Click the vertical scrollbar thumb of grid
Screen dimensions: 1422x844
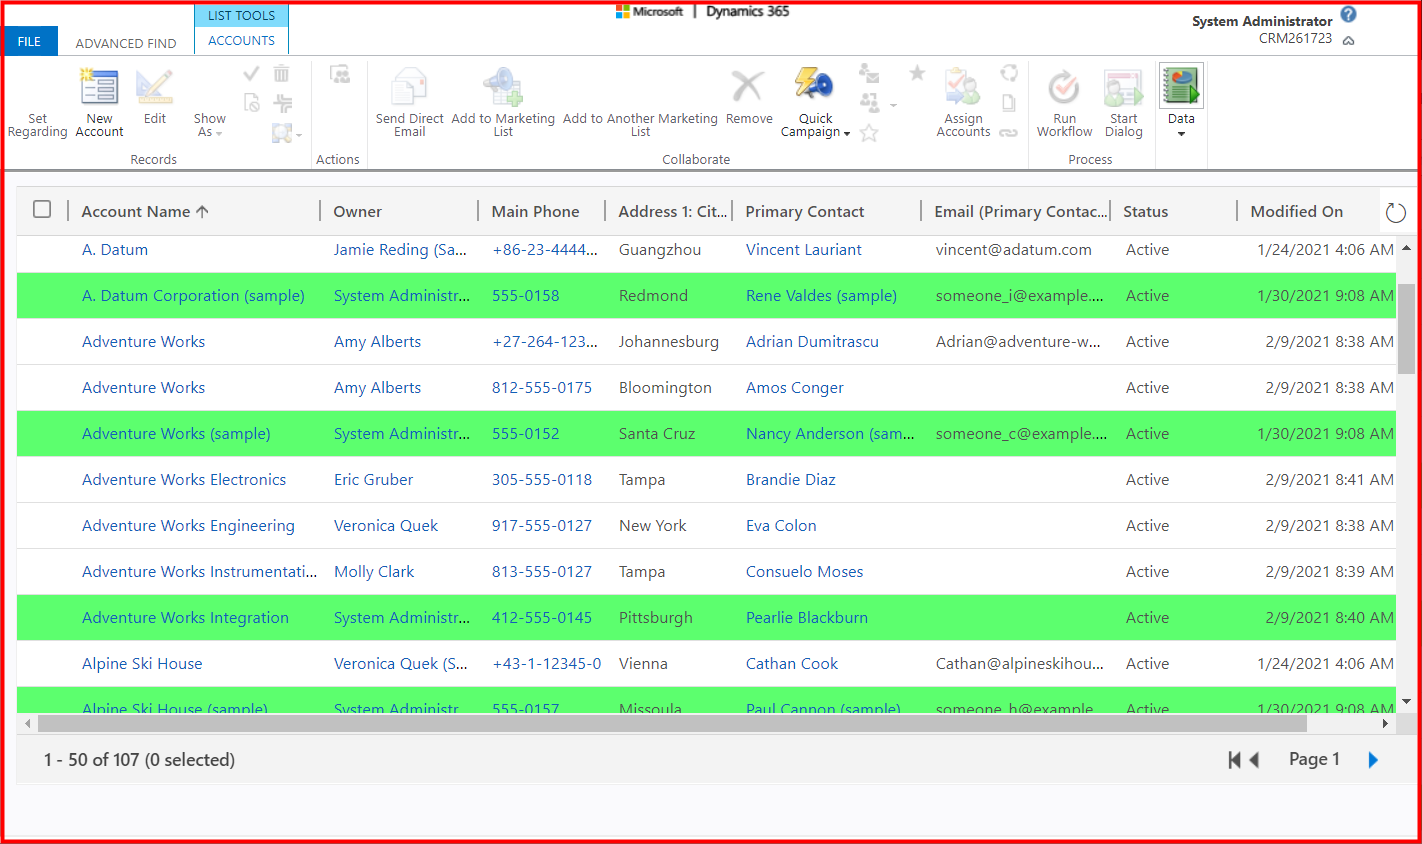(1406, 328)
